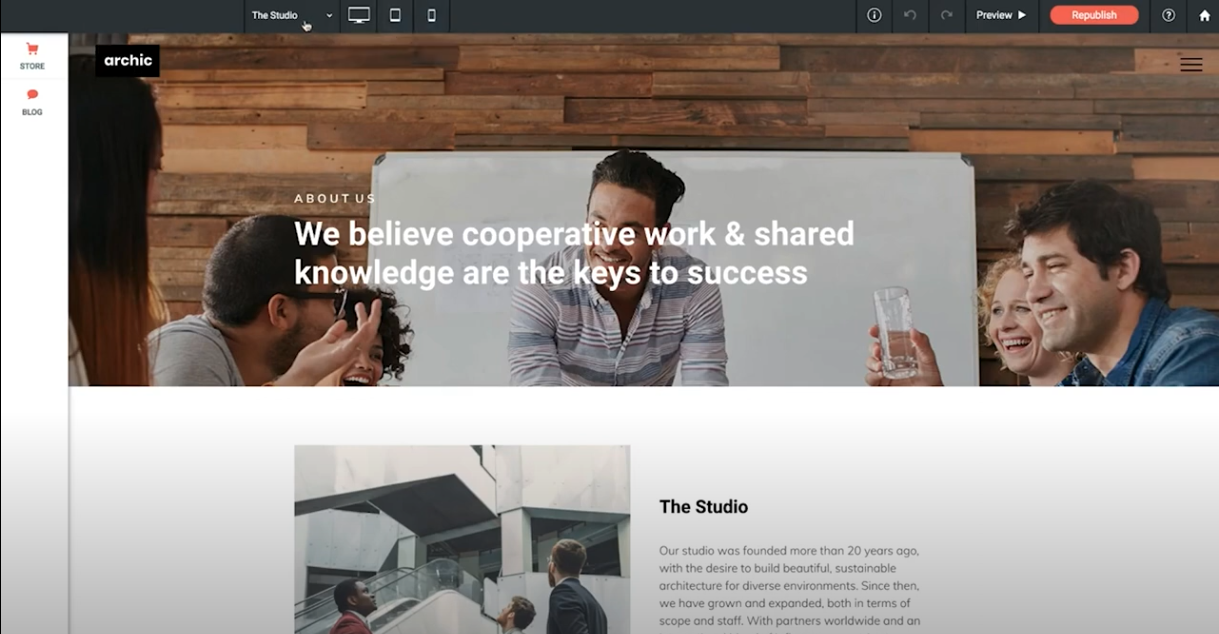Open the Store cart icon
1219x634 pixels.
tap(32, 55)
